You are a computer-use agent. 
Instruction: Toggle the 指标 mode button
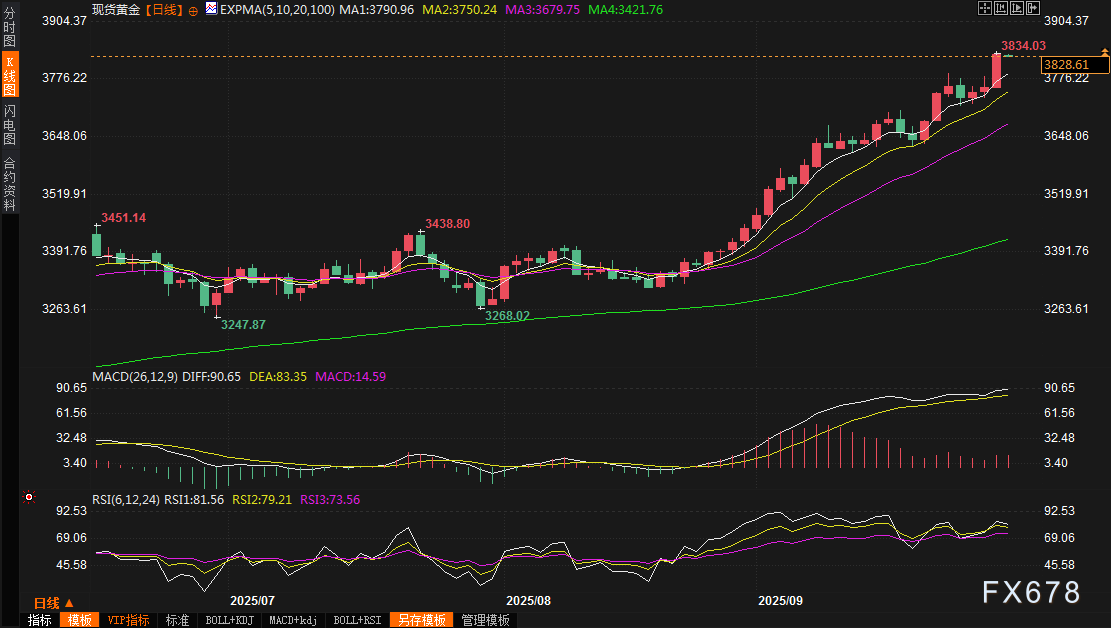[x=40, y=620]
